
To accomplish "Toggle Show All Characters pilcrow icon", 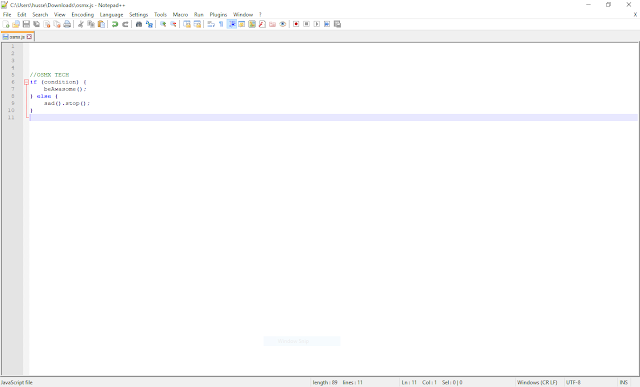I will point(221,24).
